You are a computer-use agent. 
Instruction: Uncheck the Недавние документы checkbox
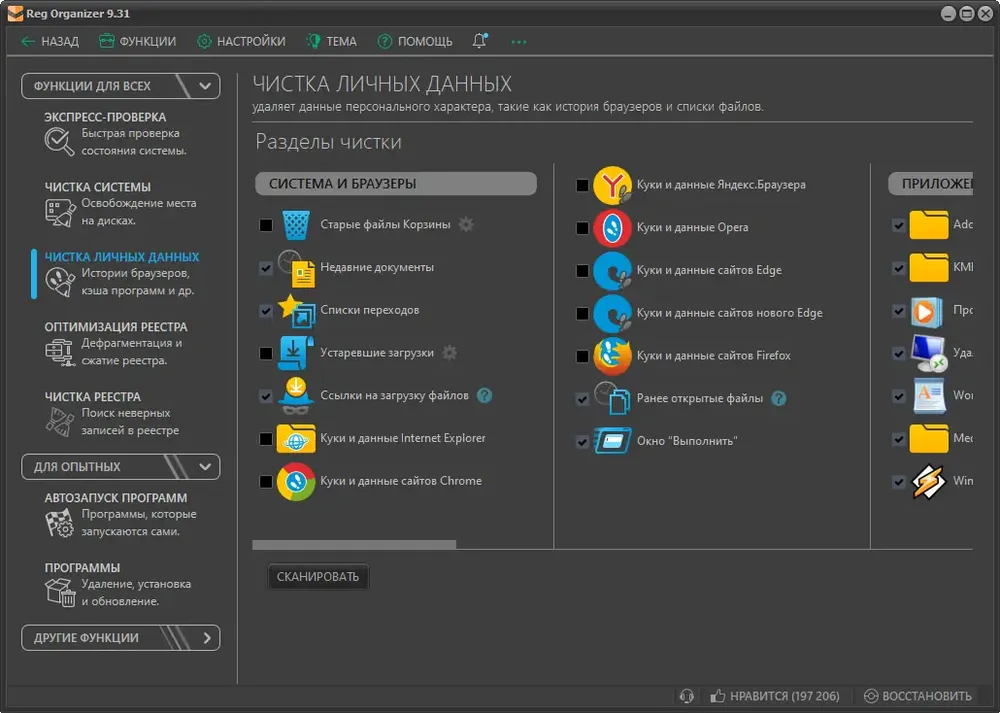point(266,268)
